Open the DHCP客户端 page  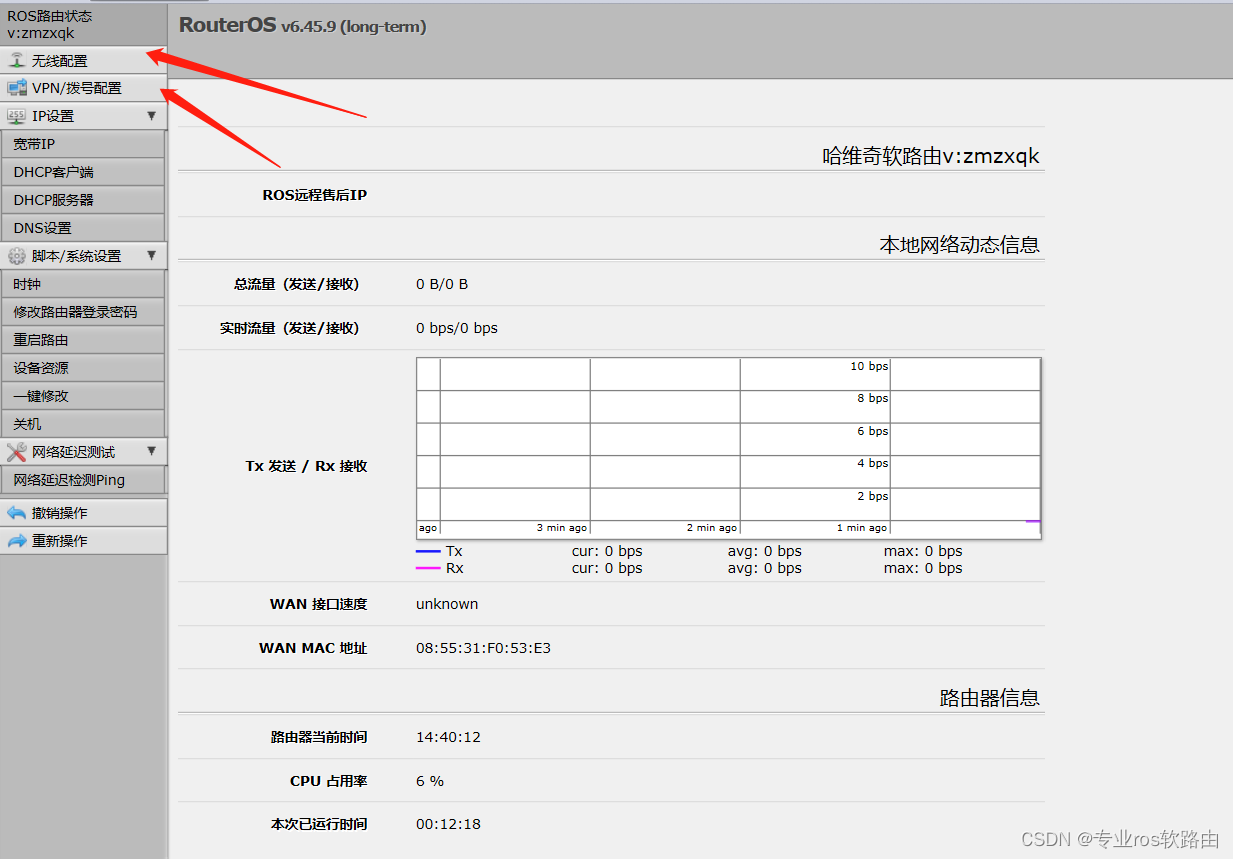click(x=84, y=172)
